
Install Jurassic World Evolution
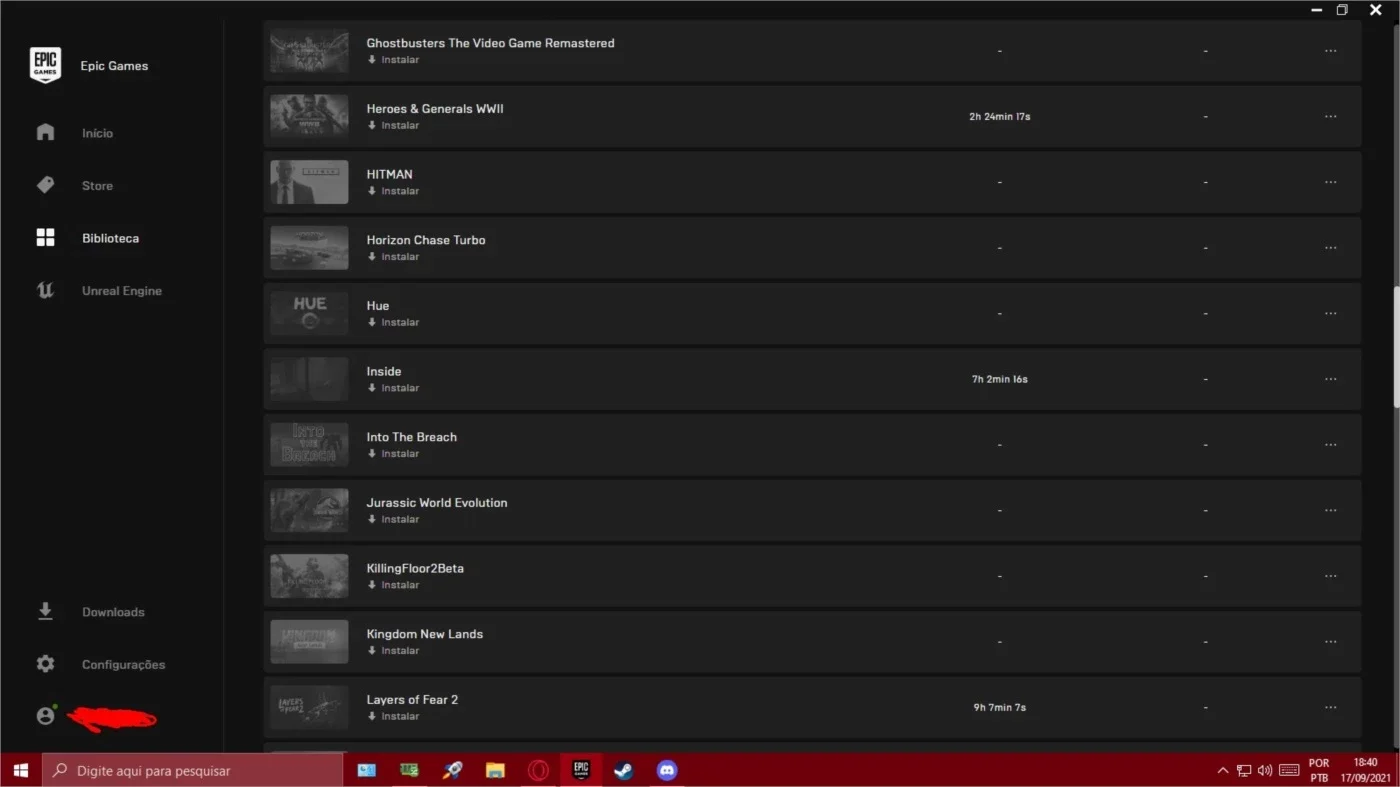[393, 520]
